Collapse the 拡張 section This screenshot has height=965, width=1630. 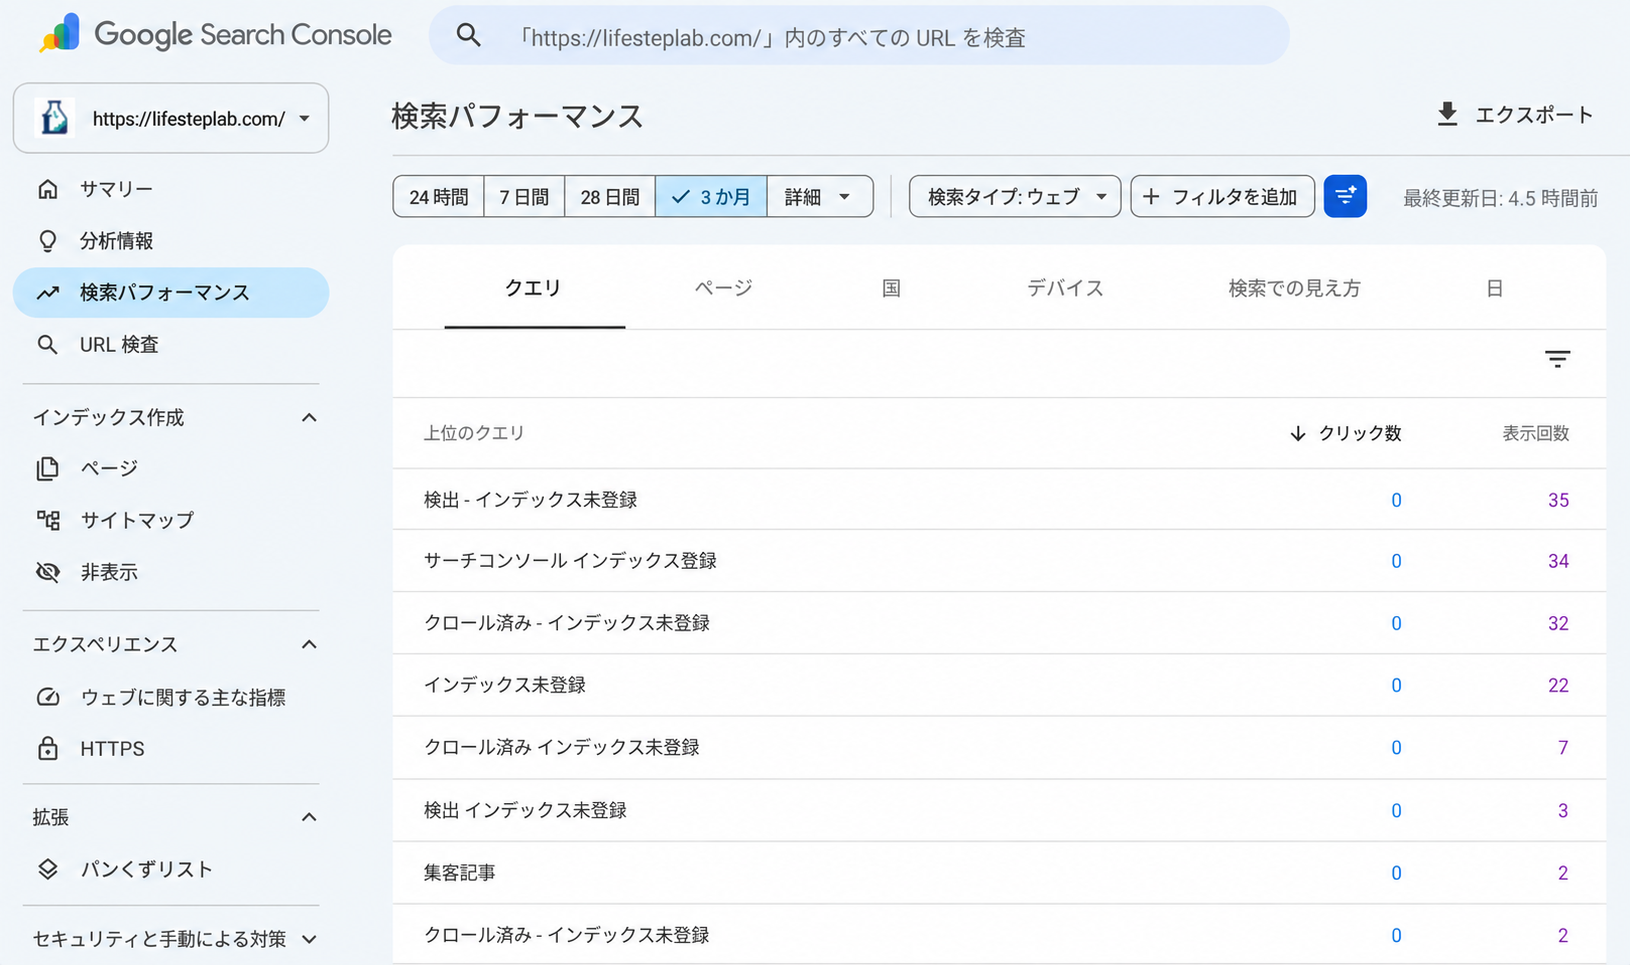pyautogui.click(x=309, y=817)
